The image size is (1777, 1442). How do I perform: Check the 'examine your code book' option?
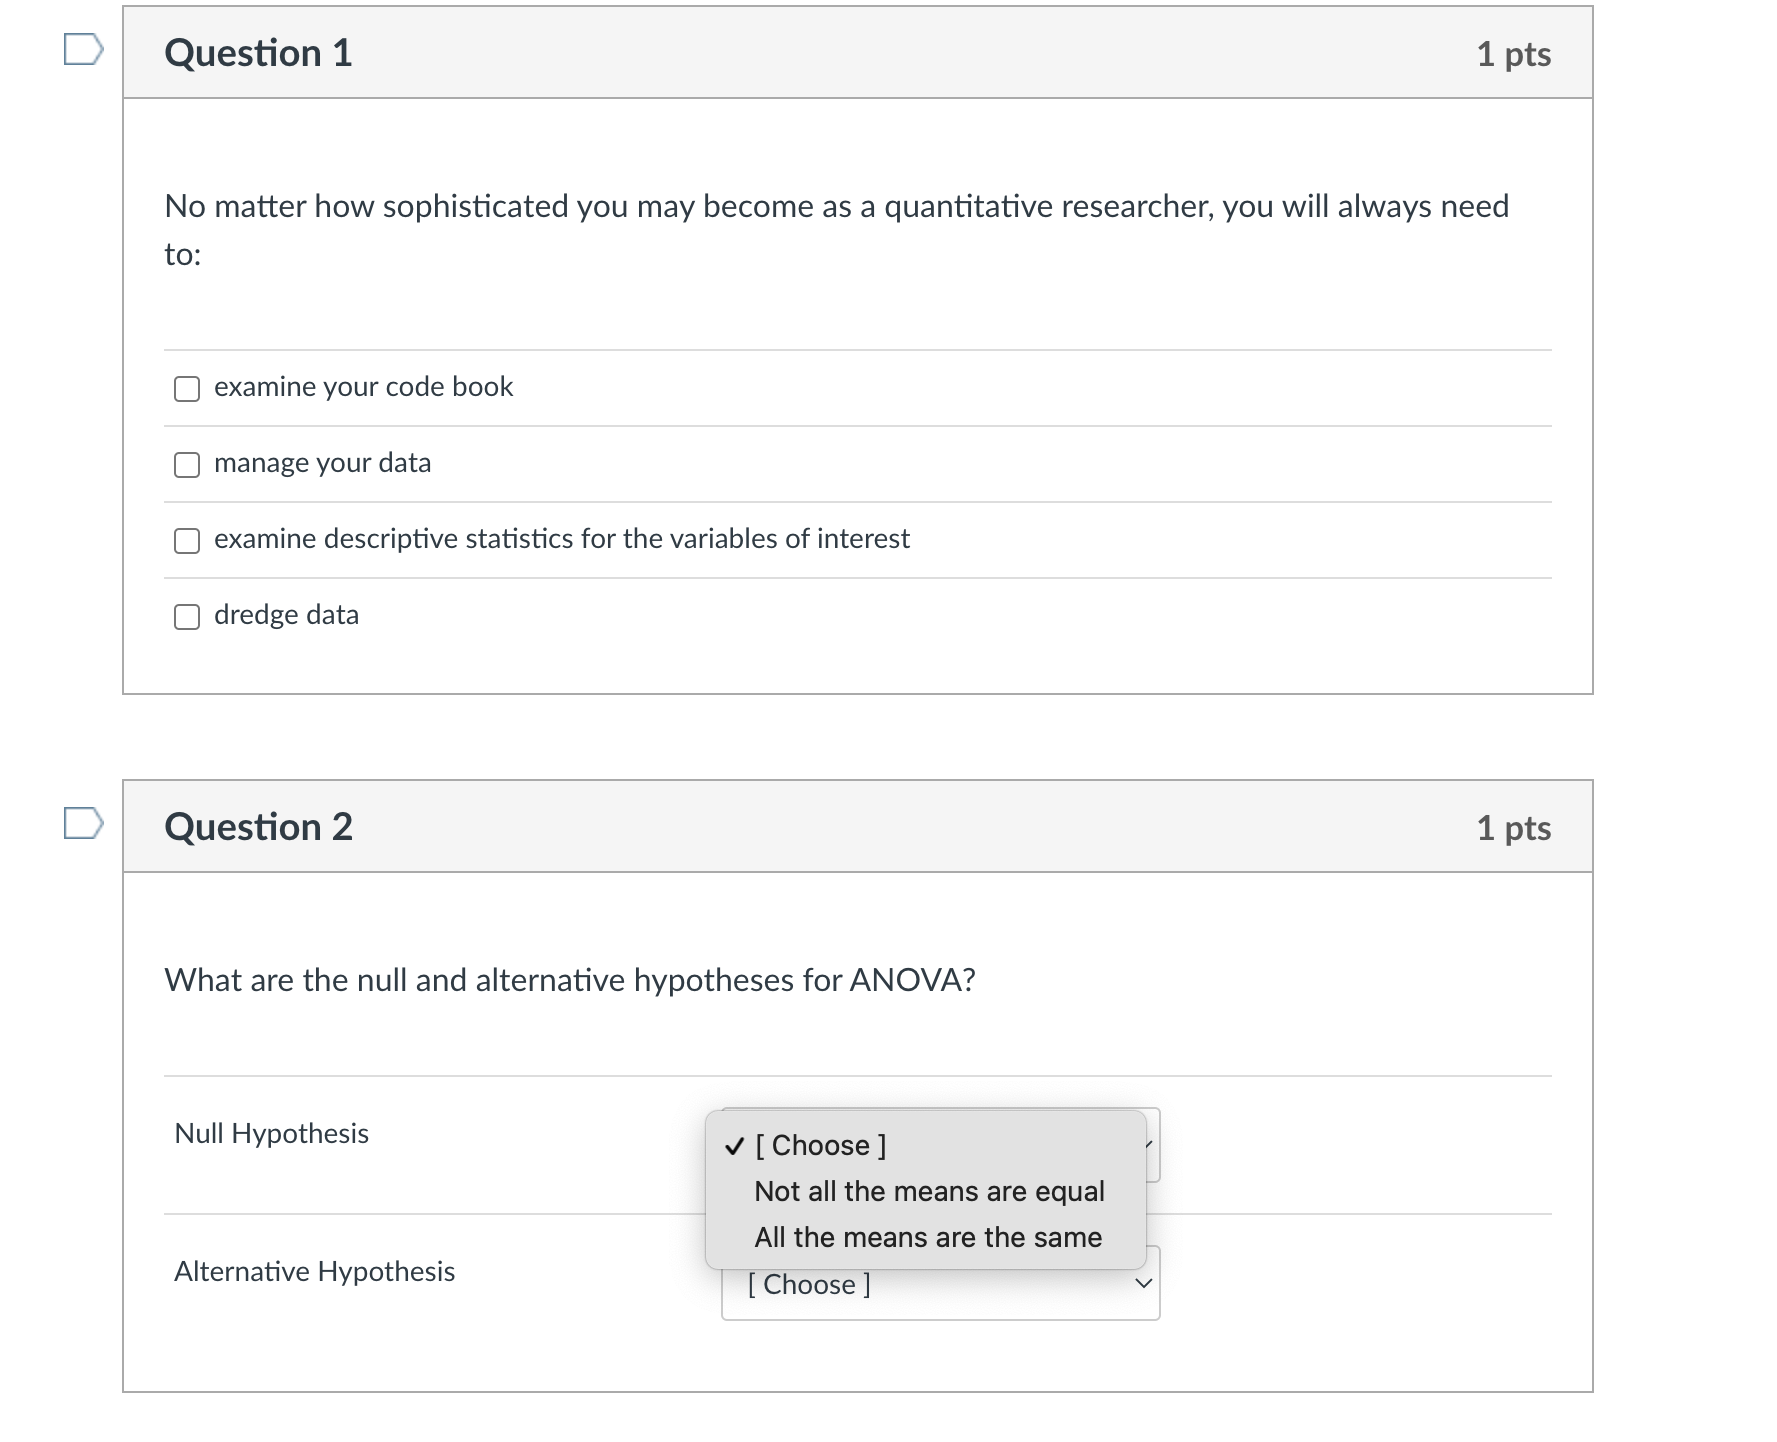(x=187, y=388)
